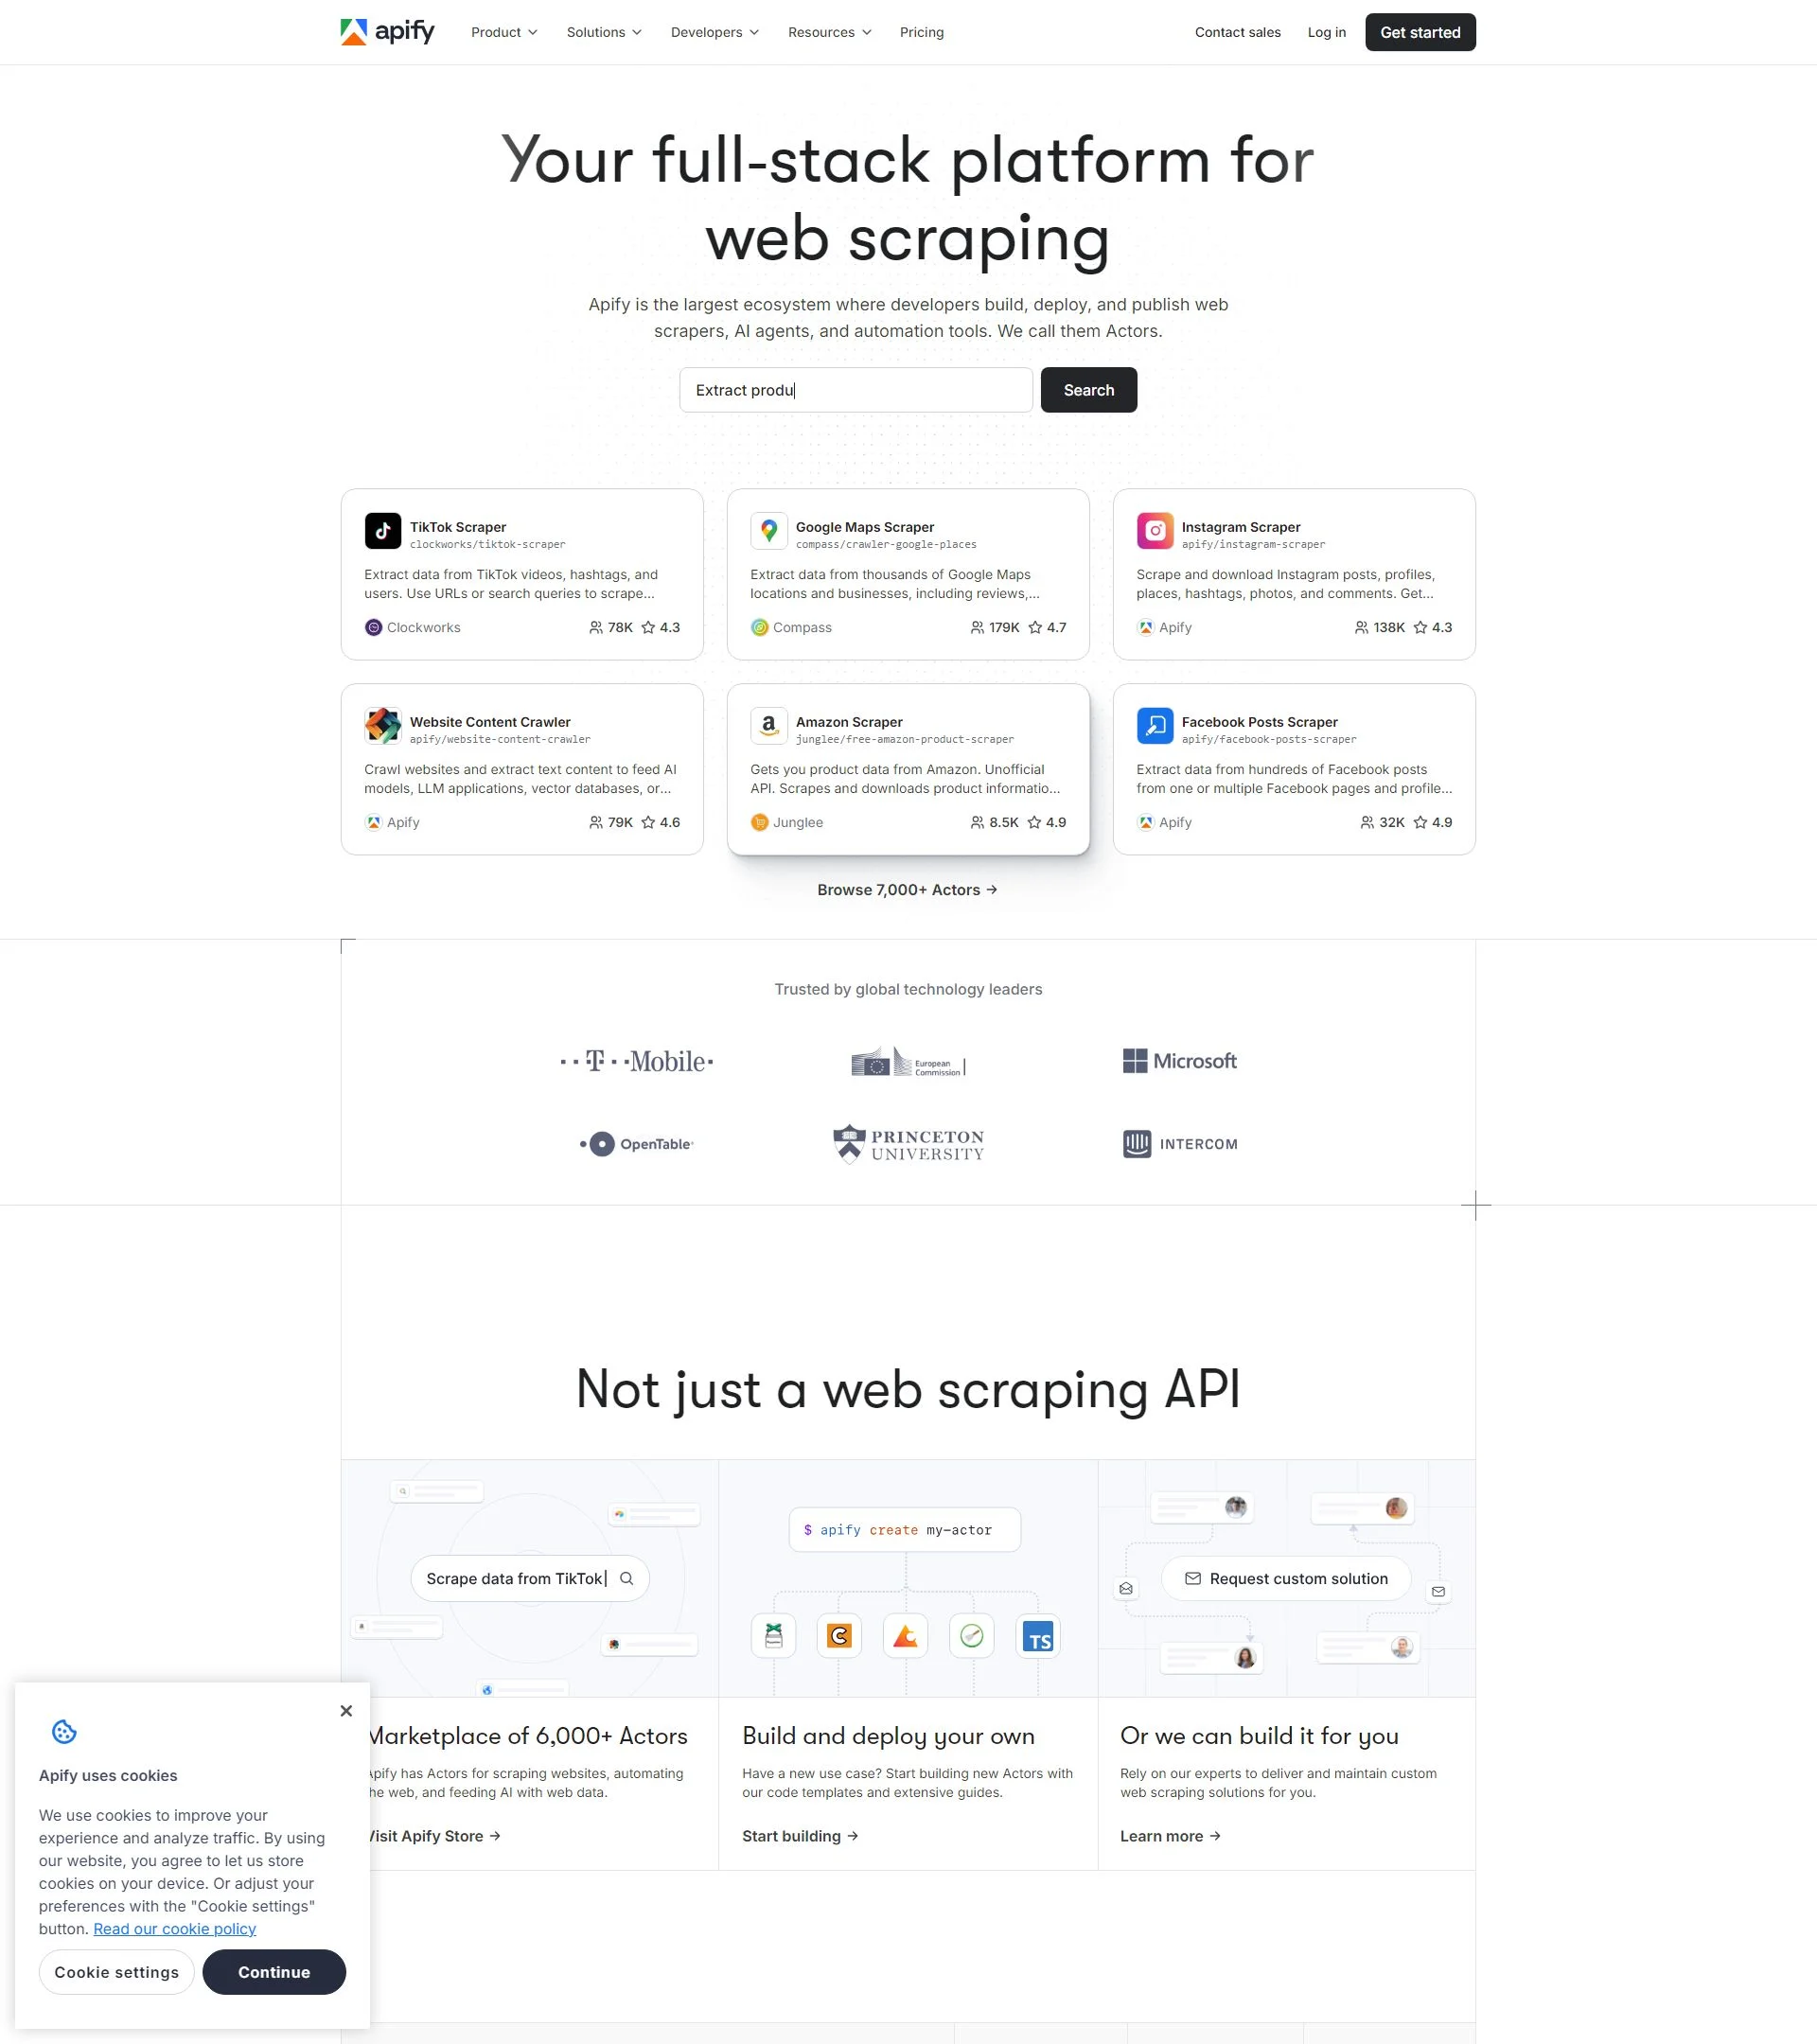The image size is (1817, 2044).
Task: Open the Developers dropdown menu
Action: tap(714, 32)
